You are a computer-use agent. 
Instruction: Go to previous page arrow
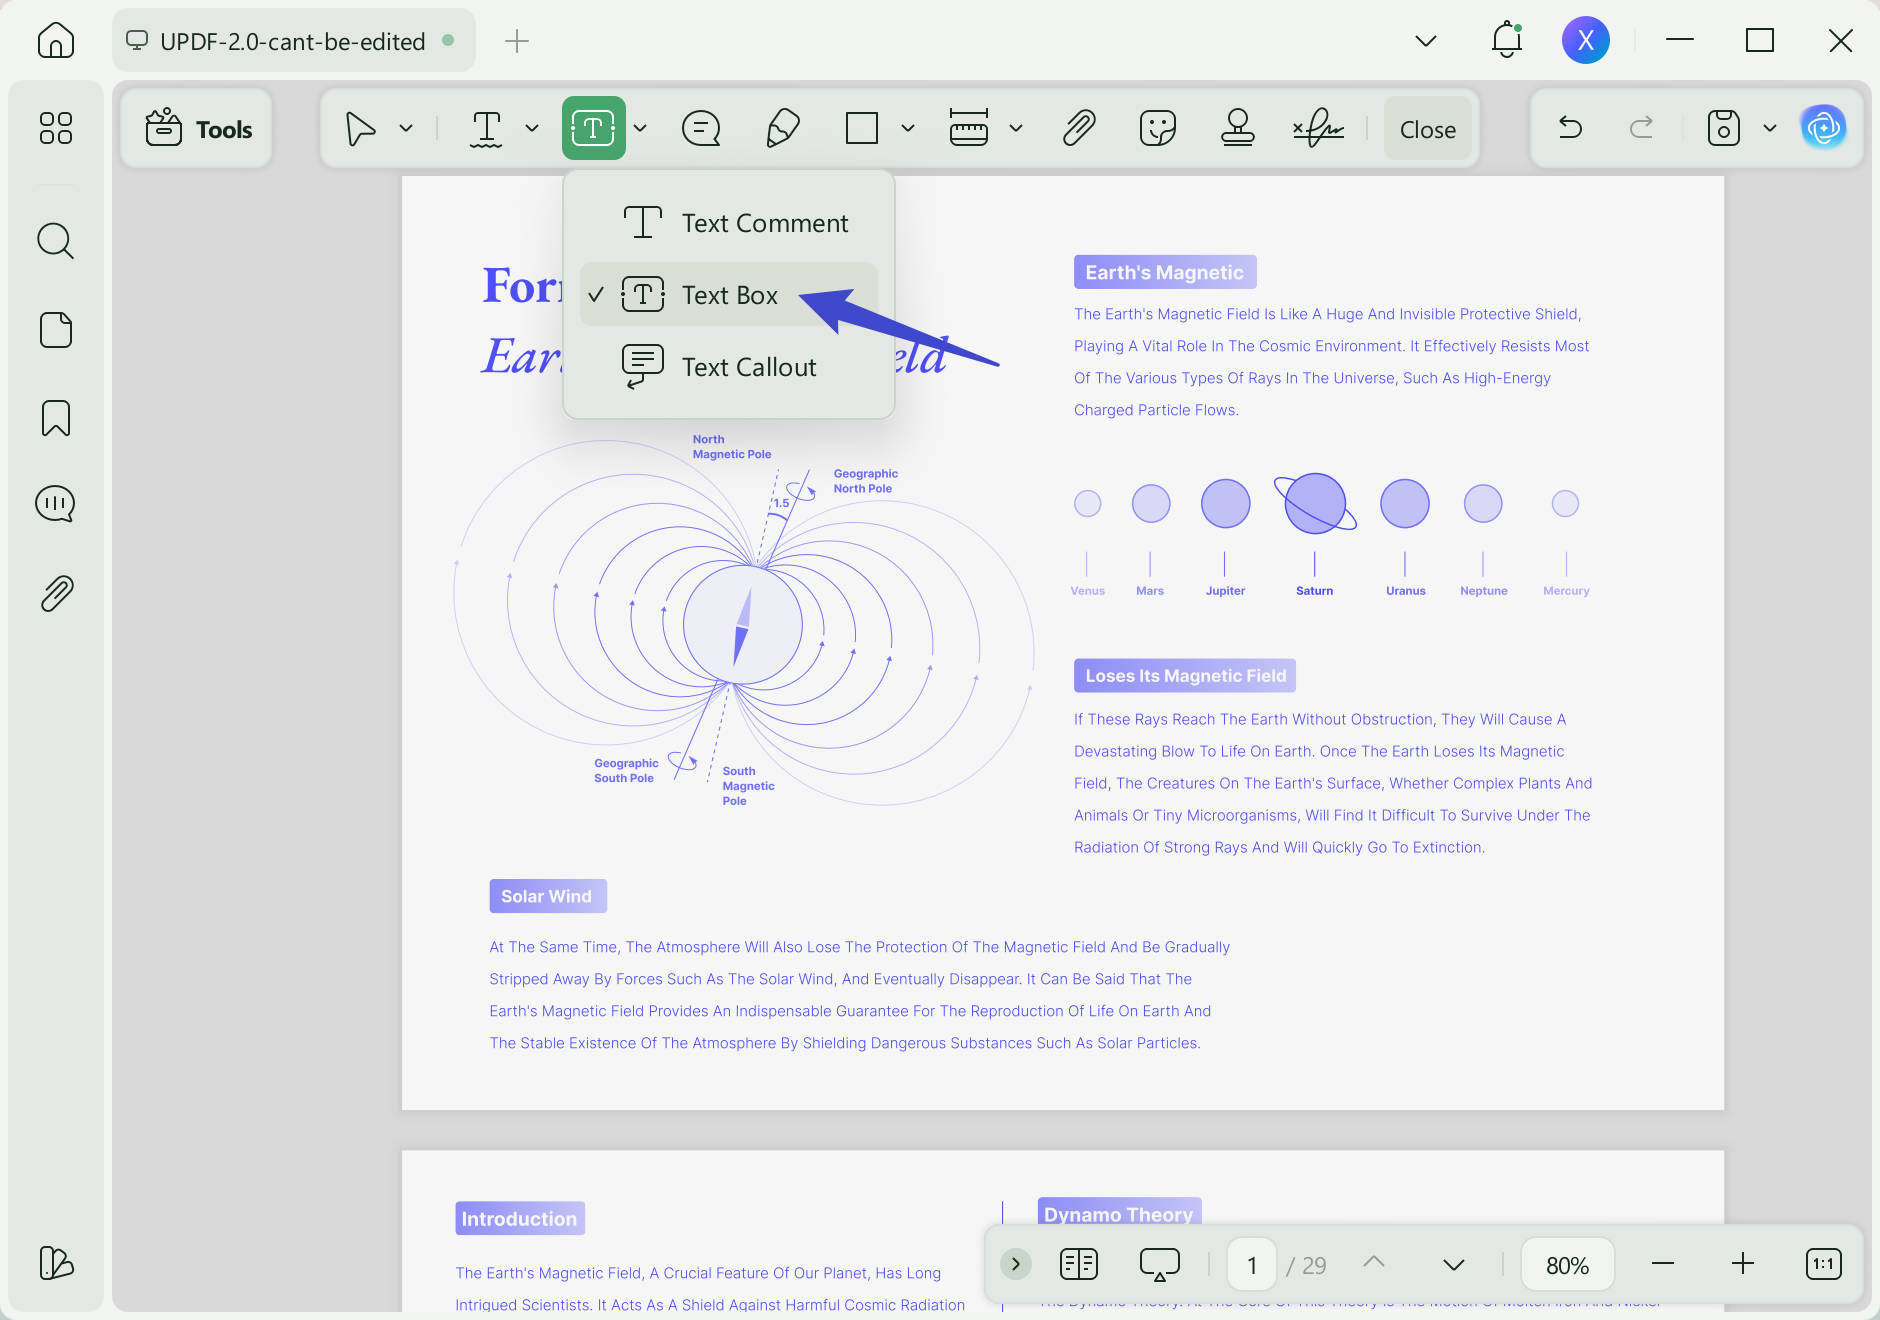tap(1374, 1264)
